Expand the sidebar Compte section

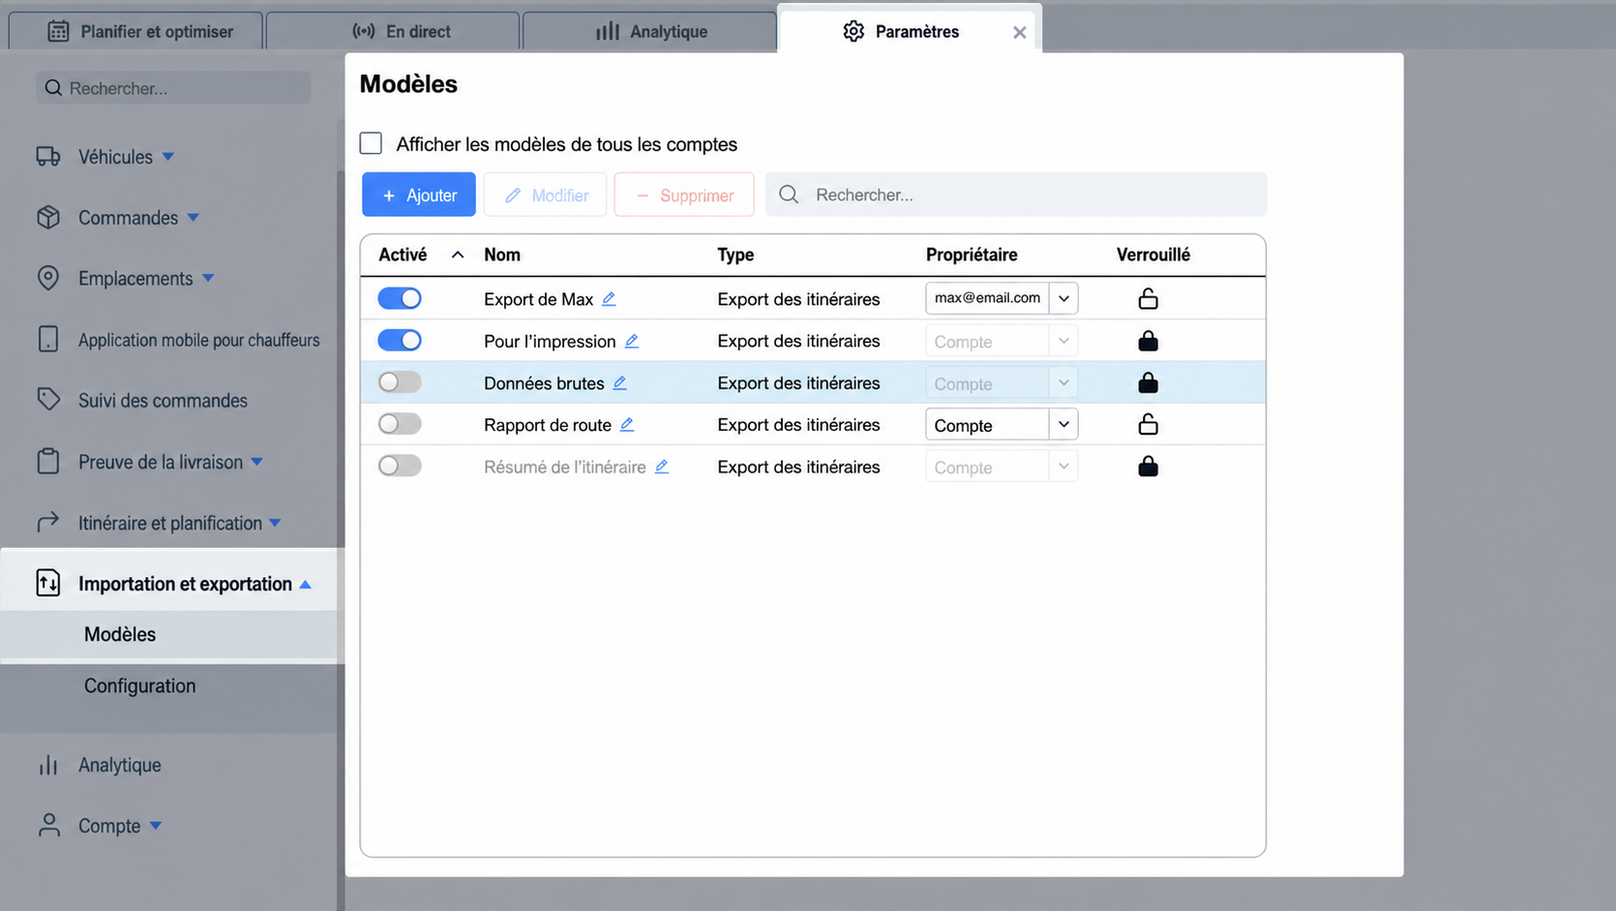click(156, 826)
